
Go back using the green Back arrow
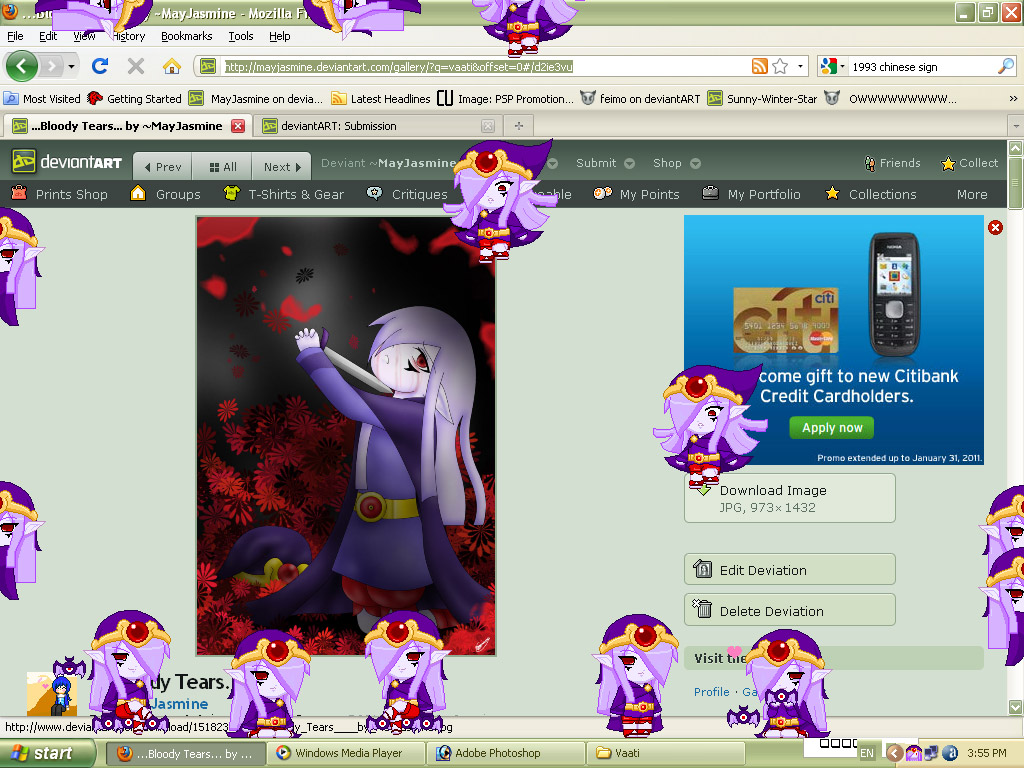pyautogui.click(x=22, y=66)
